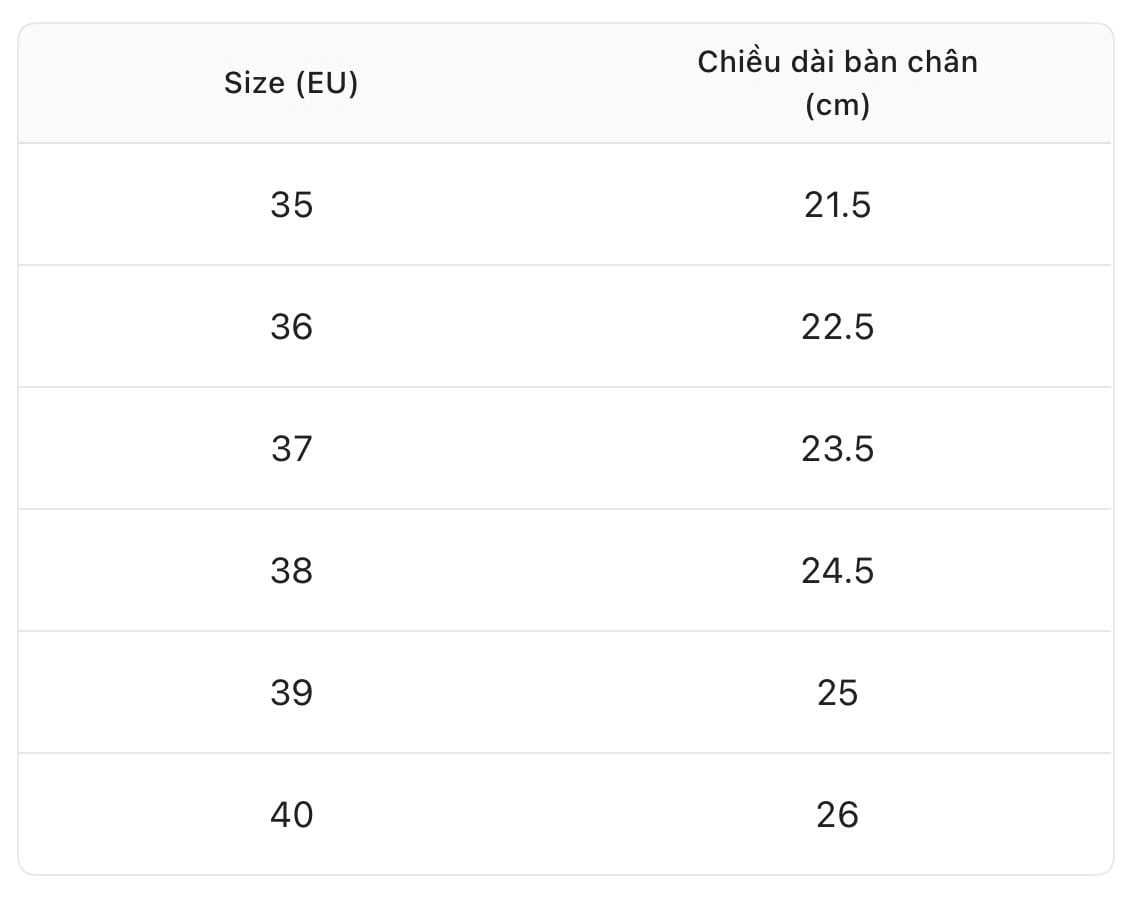Click the Size (EU) column header
The width and height of the screenshot is (1135, 898).
pyautogui.click(x=291, y=84)
